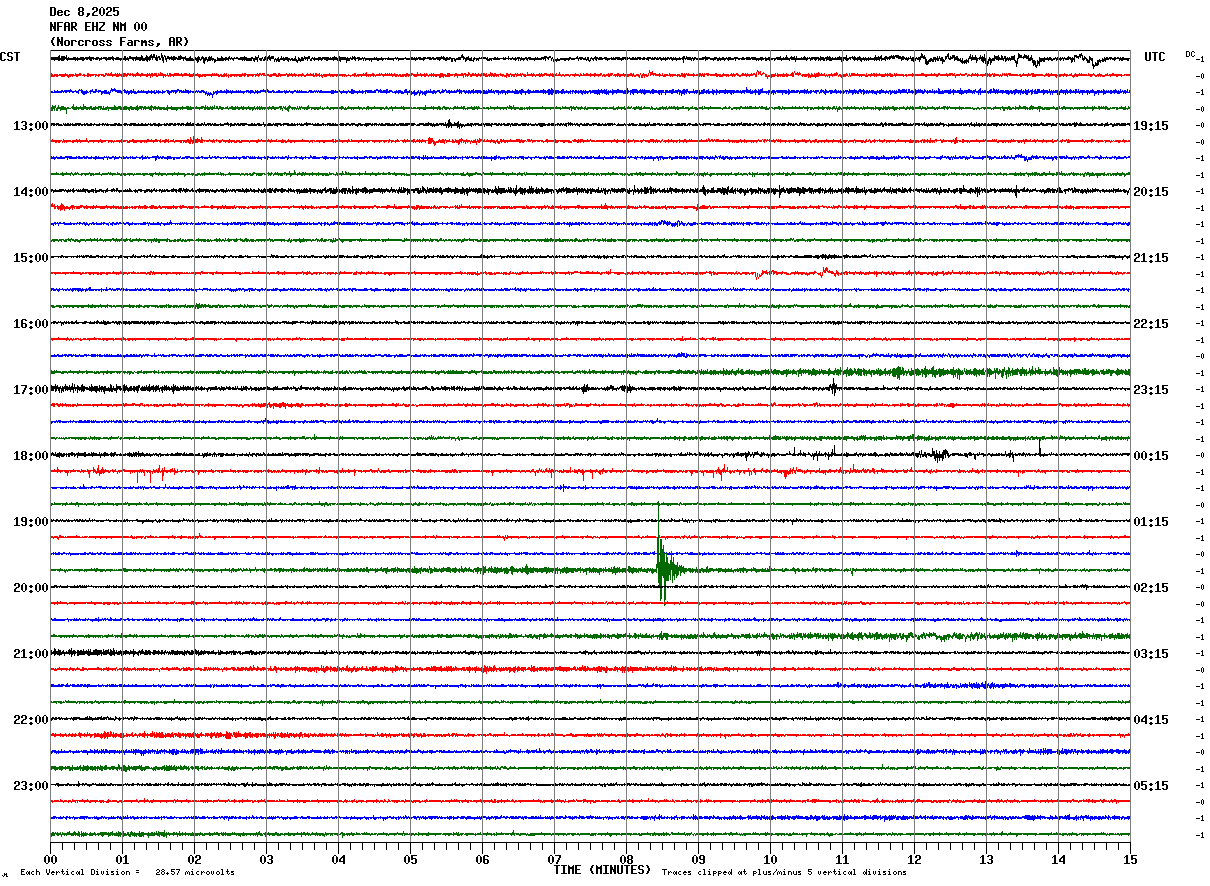Click the 'TIME (MINUTES)' axis title
The width and height of the screenshot is (1210, 886).
click(x=602, y=870)
